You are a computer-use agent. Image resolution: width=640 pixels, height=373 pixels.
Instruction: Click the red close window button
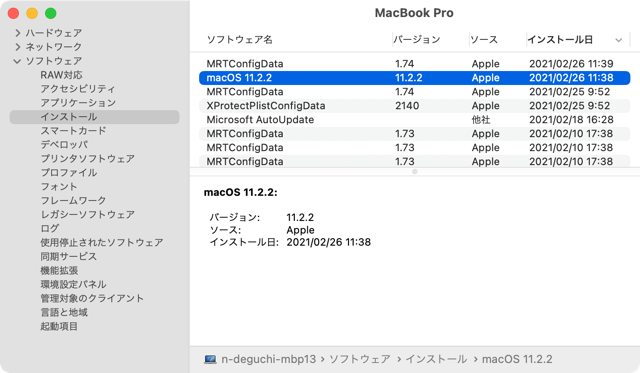click(13, 13)
